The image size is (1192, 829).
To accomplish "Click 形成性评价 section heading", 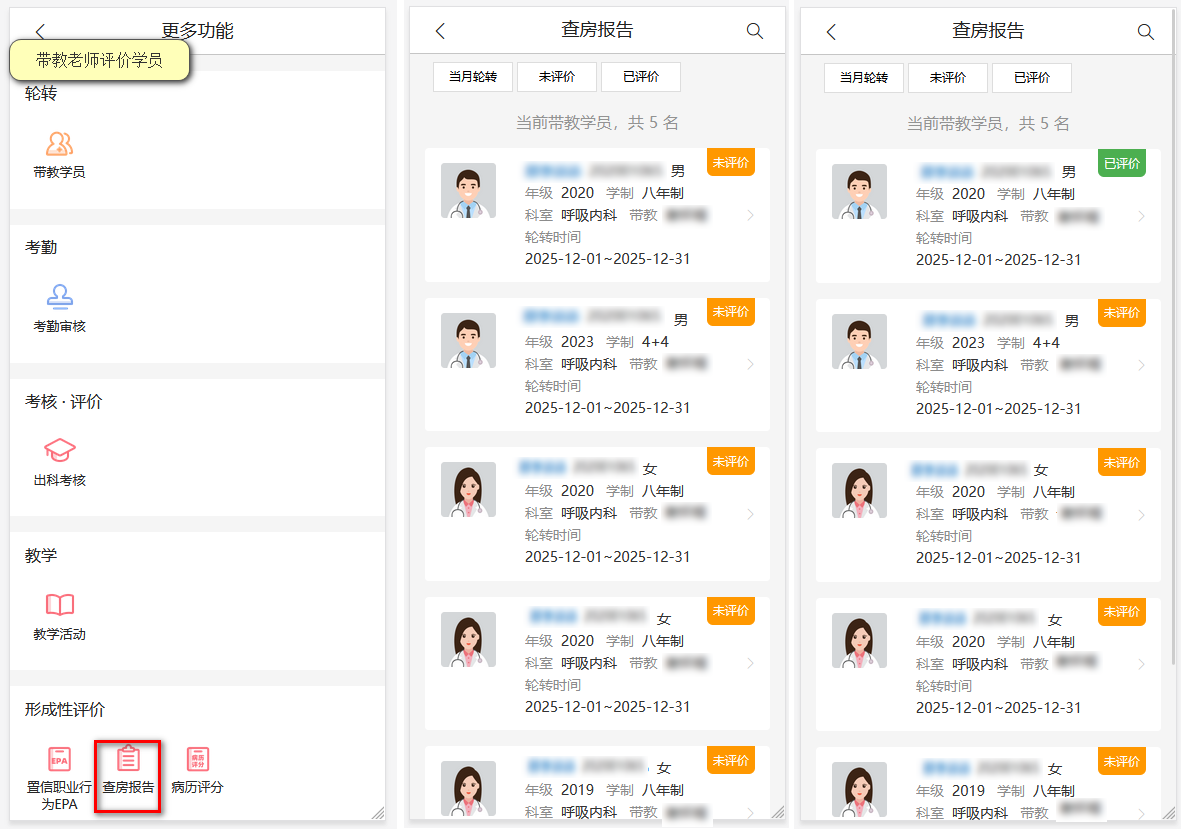I will click(x=65, y=710).
